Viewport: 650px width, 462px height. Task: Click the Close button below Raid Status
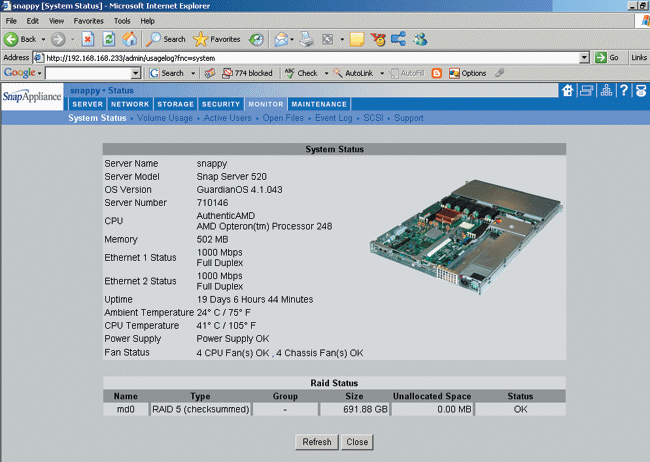pos(357,442)
